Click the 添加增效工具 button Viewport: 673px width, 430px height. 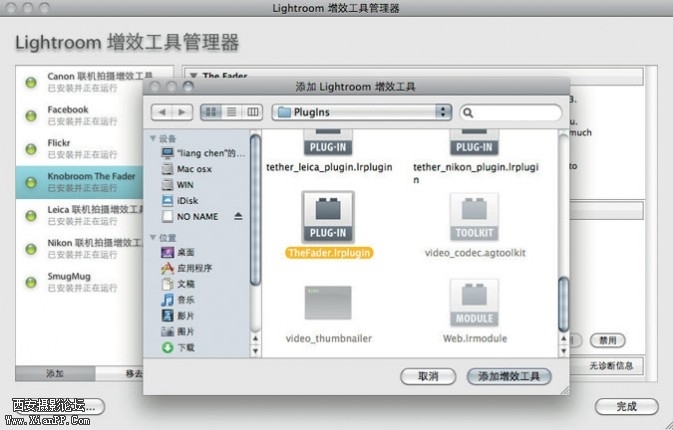coord(508,376)
